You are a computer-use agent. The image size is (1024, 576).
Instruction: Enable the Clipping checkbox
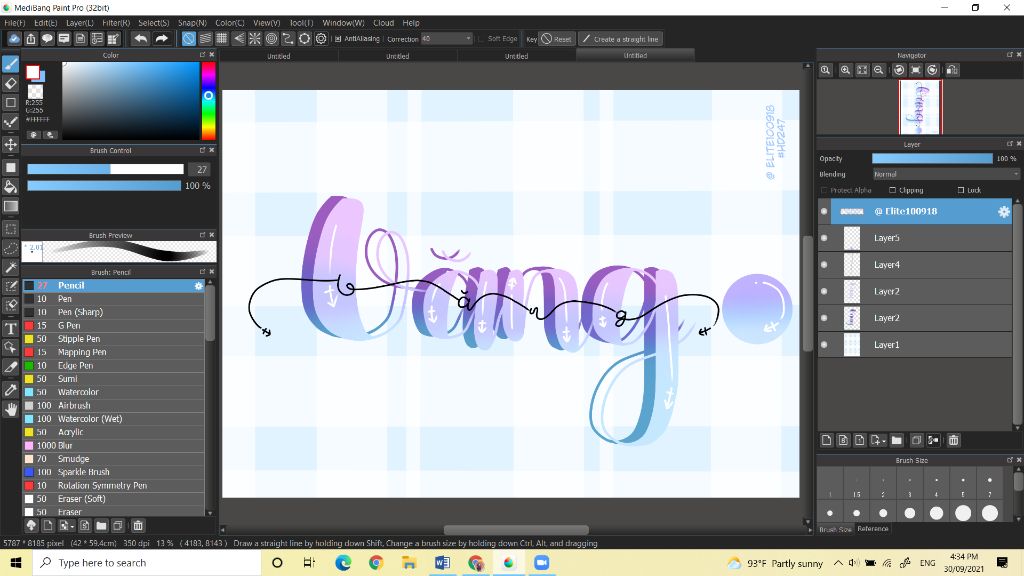click(893, 190)
